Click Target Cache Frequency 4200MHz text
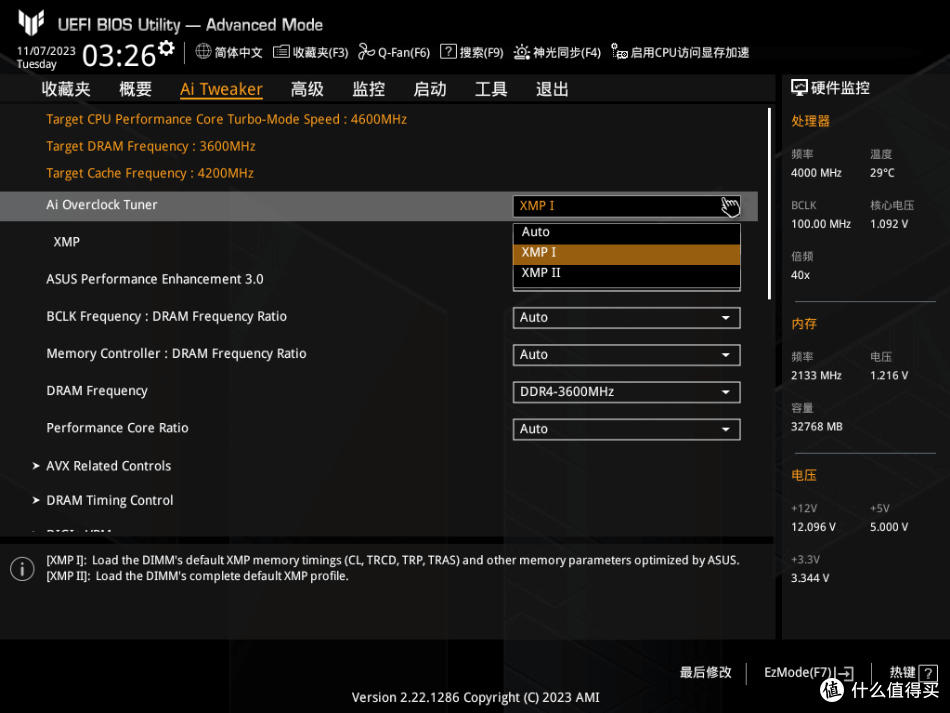Screen dimensions: 950x713 click(150, 173)
